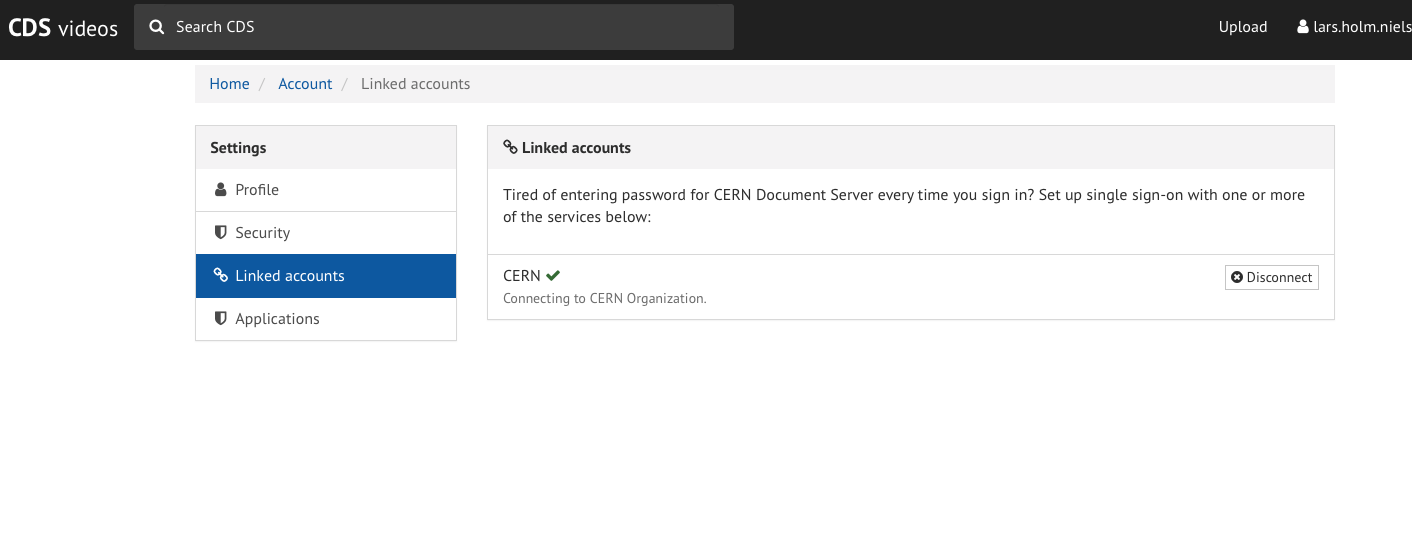This screenshot has height=539, width=1412.
Task: Click the Disconnect button's x icon
Action: [x=1237, y=277]
